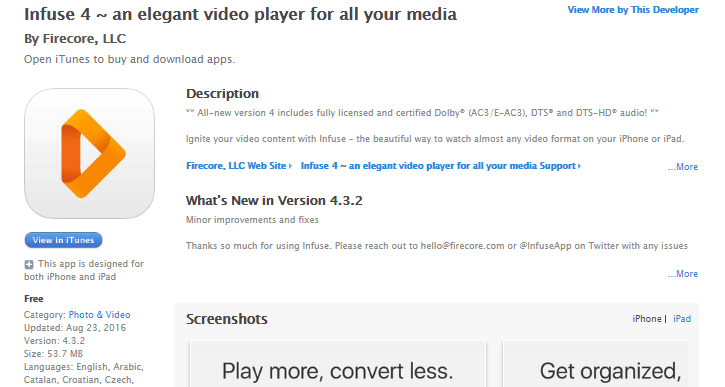Open View More by This Developer link
Image resolution: width=725 pixels, height=387 pixels.
click(633, 10)
